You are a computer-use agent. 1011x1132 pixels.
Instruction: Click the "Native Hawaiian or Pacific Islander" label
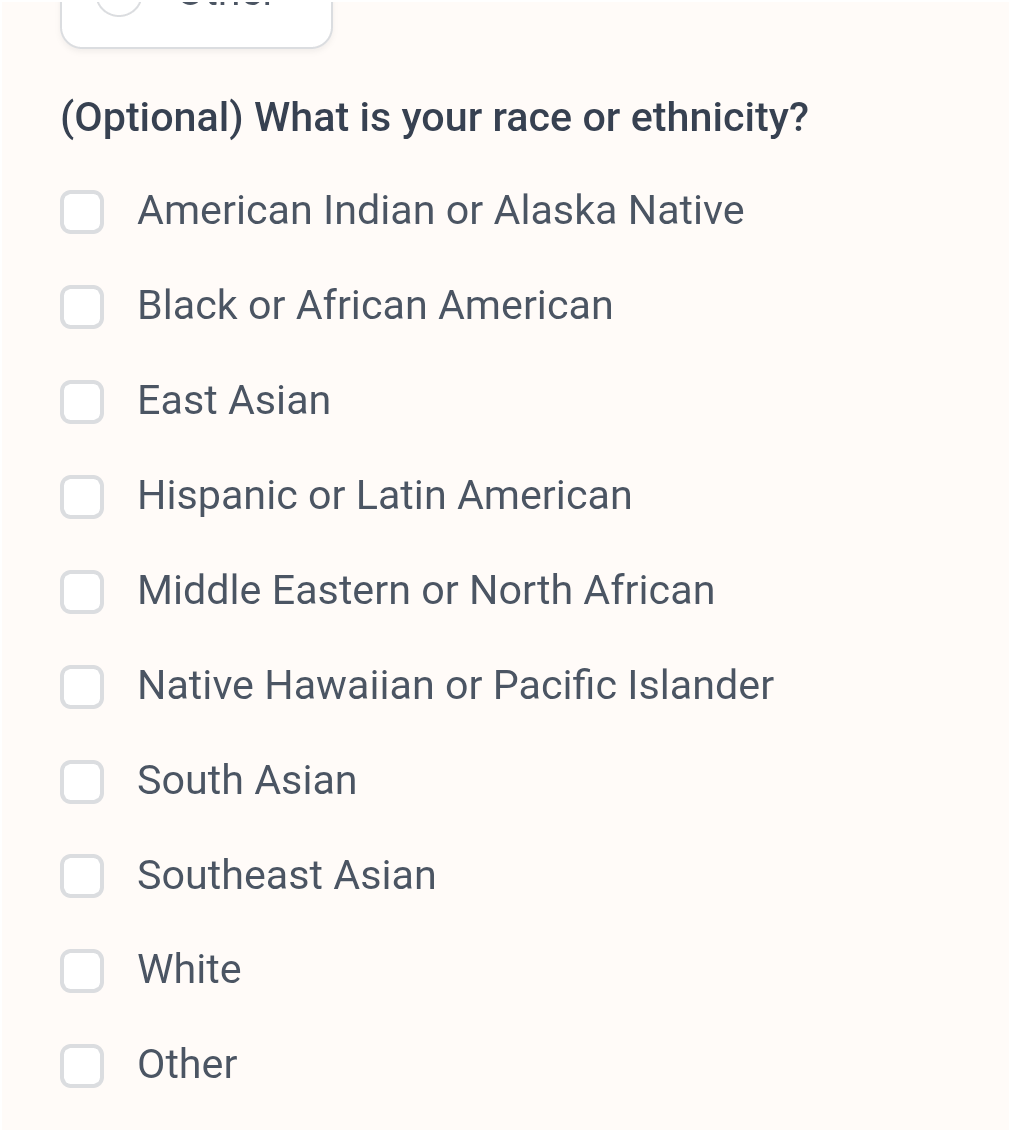(x=455, y=686)
